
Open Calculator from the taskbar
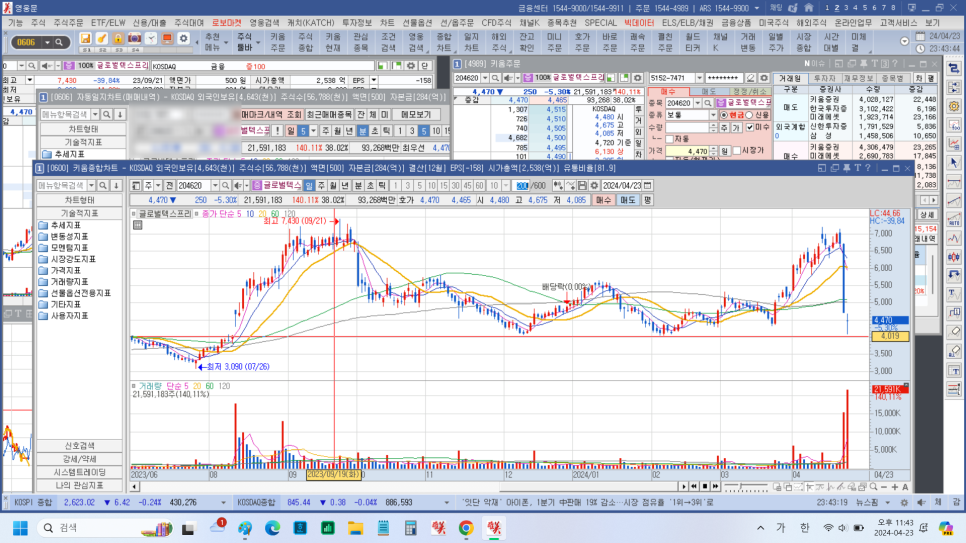point(410,528)
